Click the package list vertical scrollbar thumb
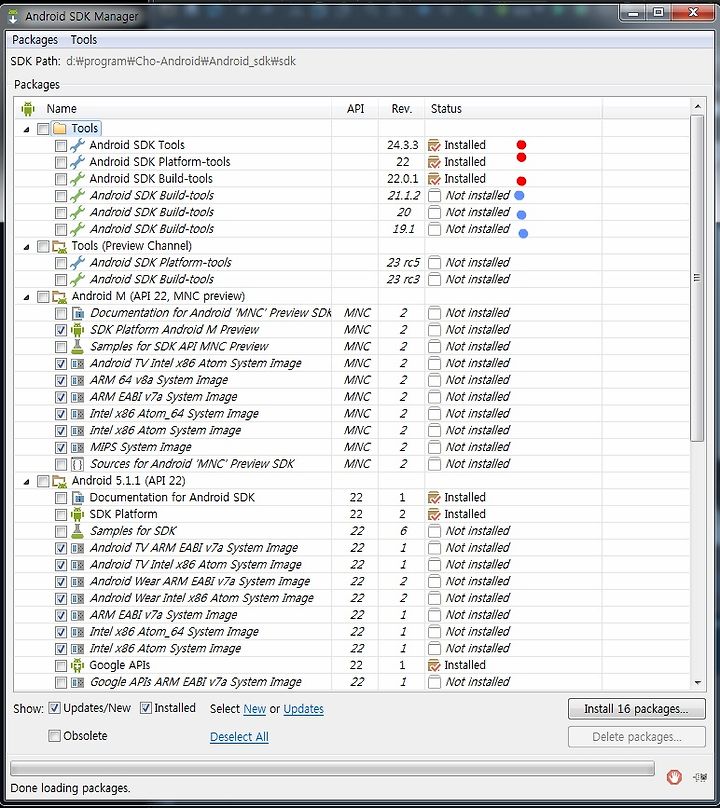The height and width of the screenshot is (808, 720). coord(697,278)
